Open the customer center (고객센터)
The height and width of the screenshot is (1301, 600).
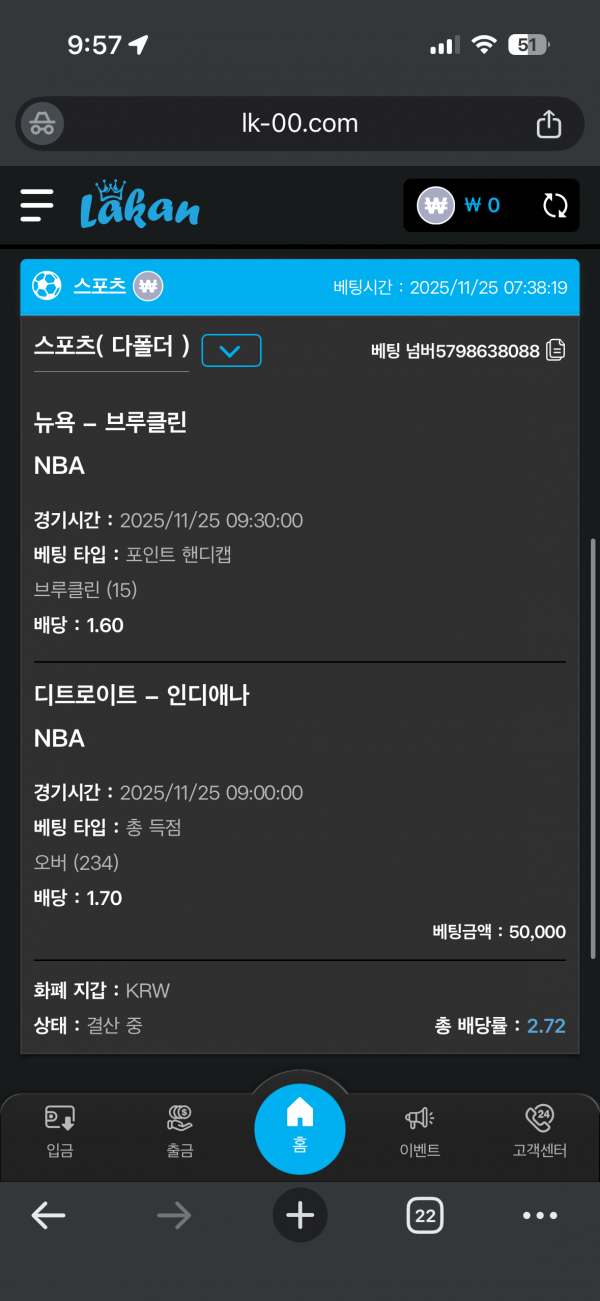click(x=539, y=1130)
